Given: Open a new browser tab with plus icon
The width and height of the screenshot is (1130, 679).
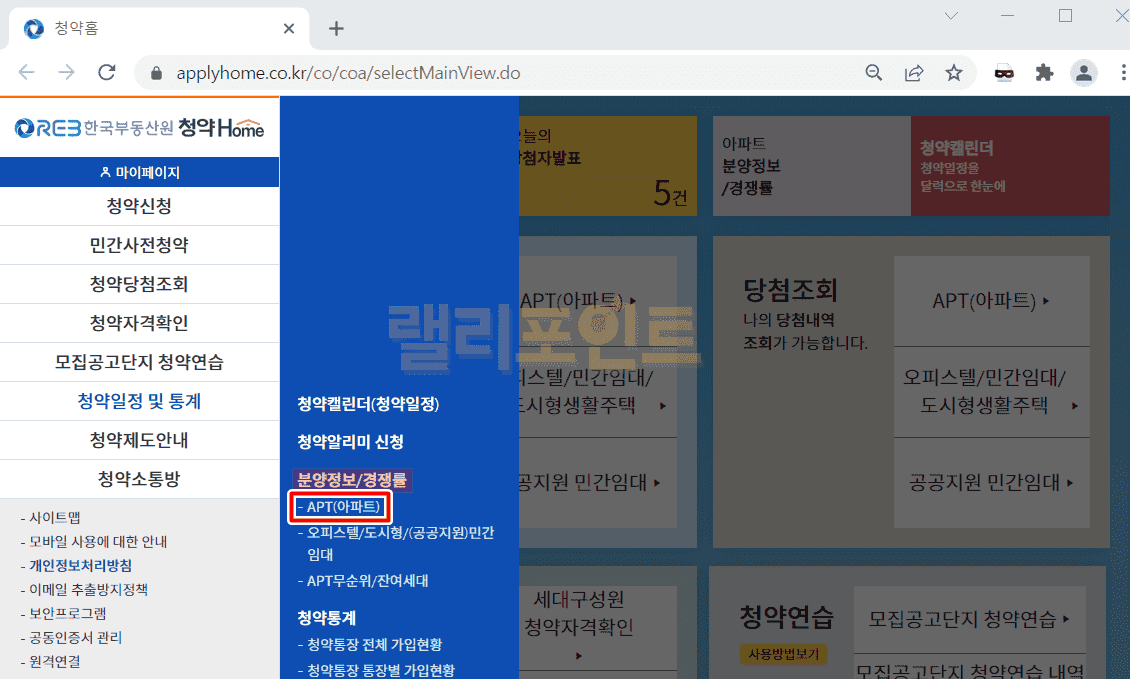Looking at the screenshot, I should (336, 29).
